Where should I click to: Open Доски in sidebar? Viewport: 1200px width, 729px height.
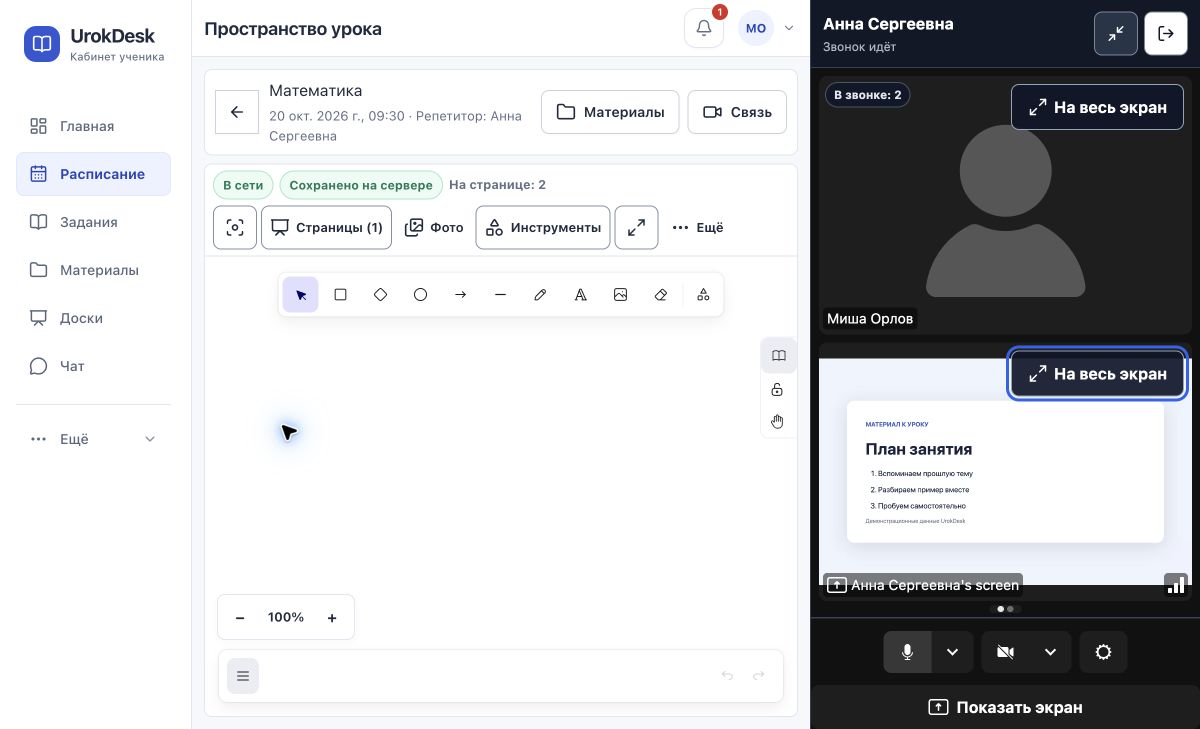point(93,318)
